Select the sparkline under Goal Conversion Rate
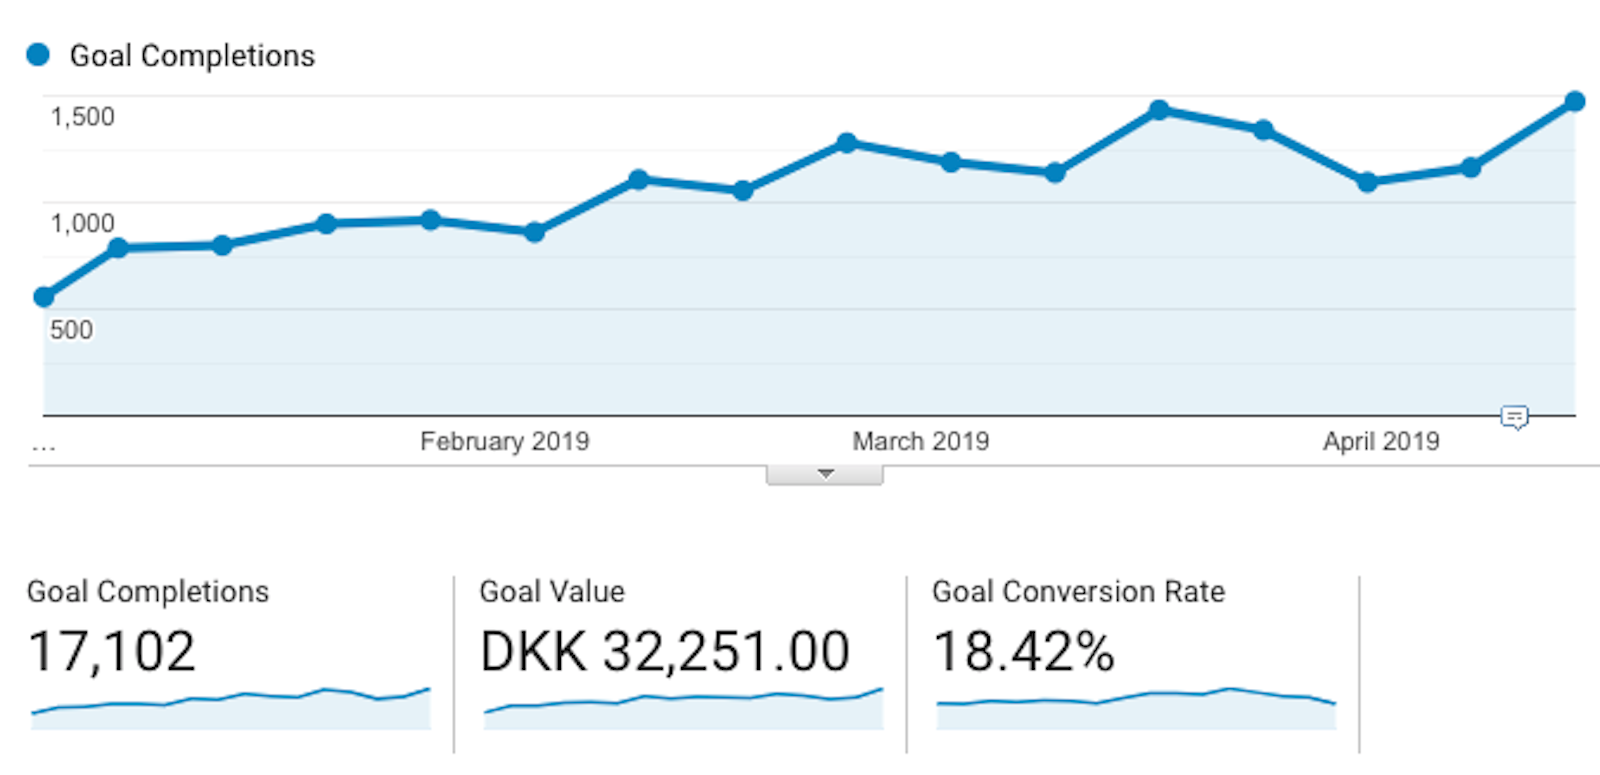This screenshot has height=775, width=1600. tap(1135, 707)
